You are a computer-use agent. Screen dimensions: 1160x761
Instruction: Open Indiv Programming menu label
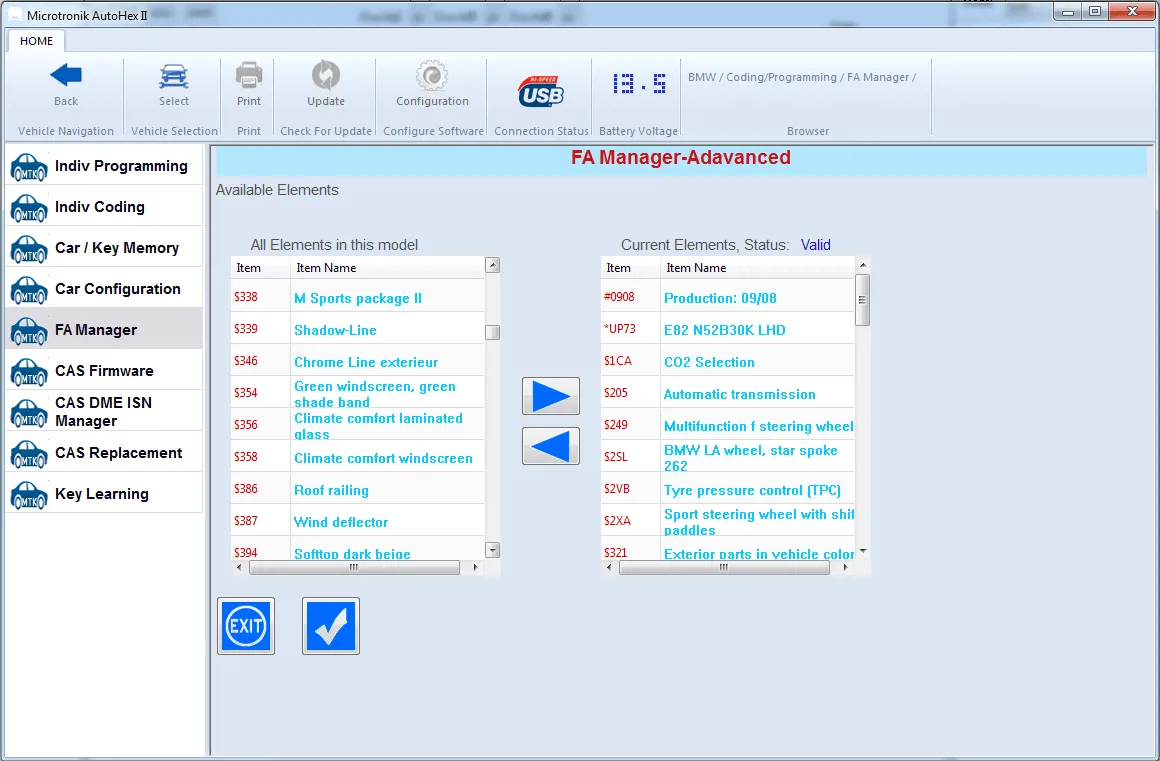click(121, 166)
